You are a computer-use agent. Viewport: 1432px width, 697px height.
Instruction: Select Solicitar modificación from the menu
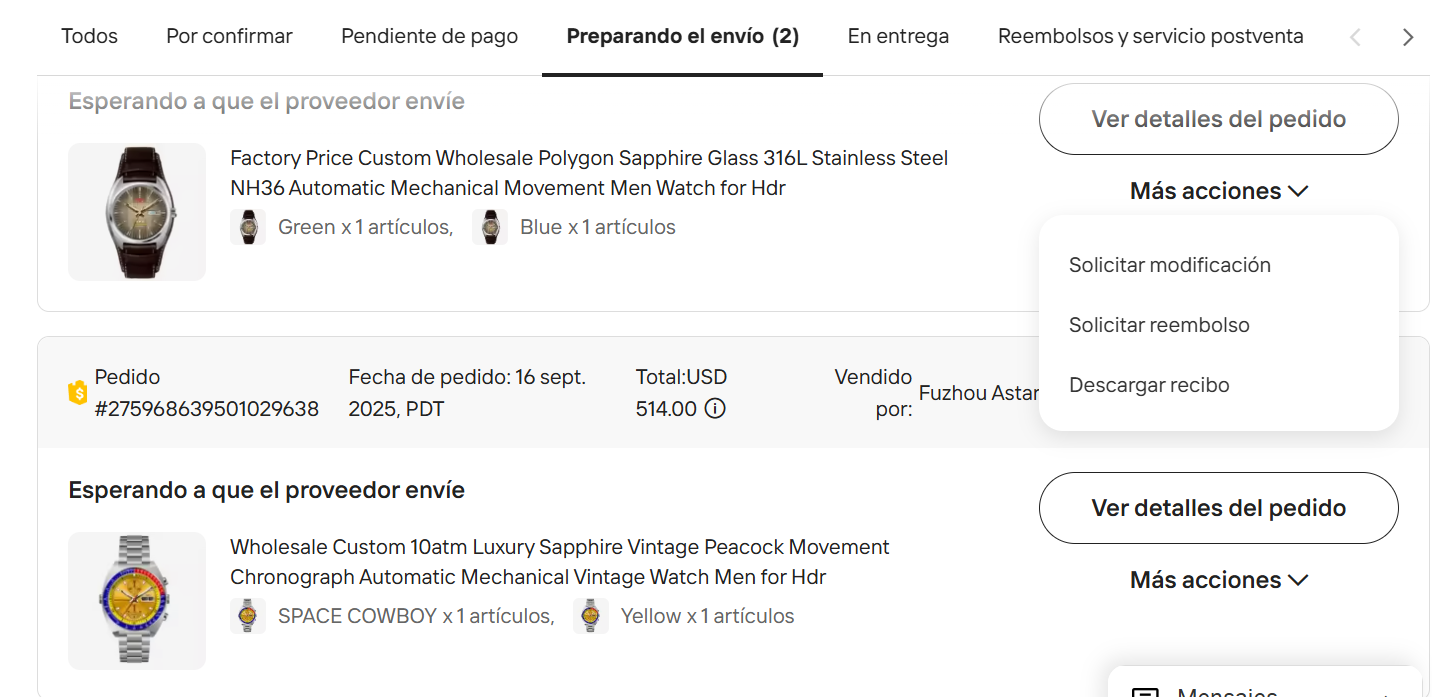1169,265
